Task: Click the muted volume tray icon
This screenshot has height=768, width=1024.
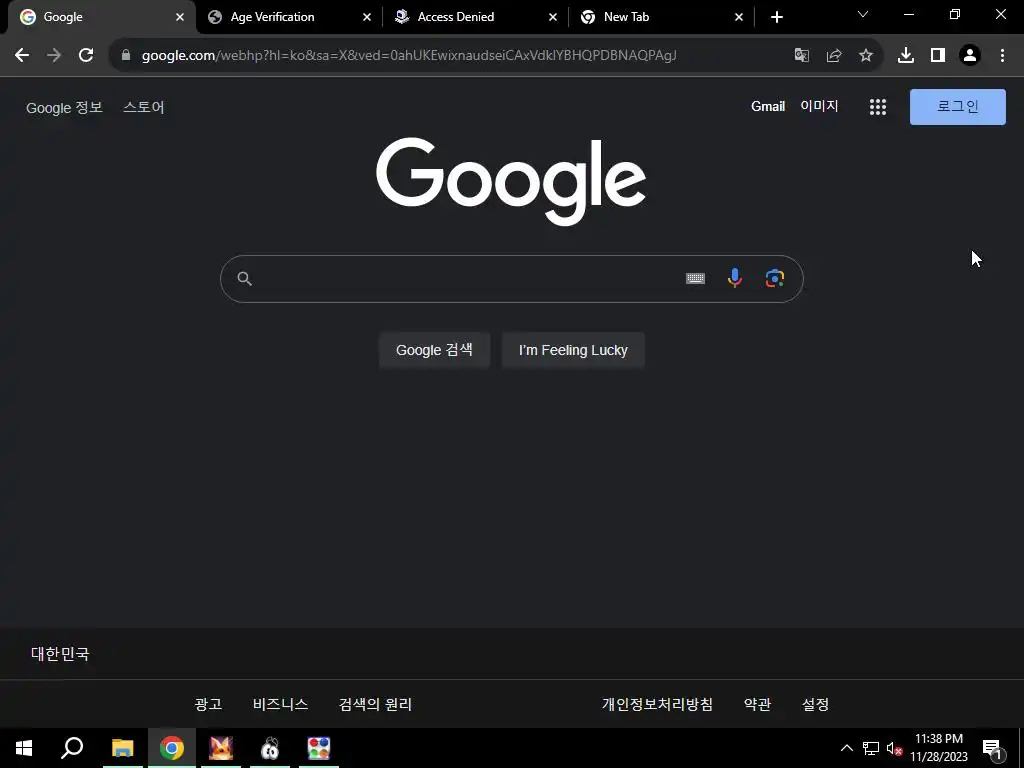Action: (x=894, y=748)
